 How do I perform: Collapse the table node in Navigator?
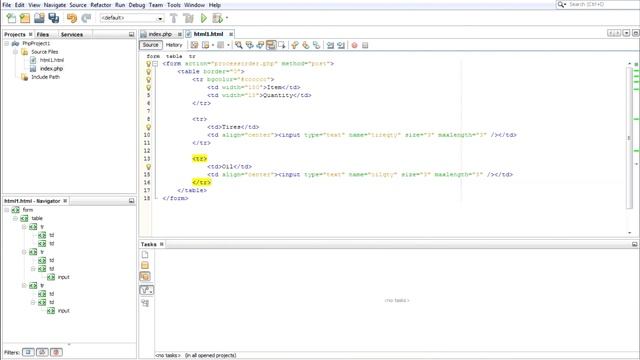16,218
